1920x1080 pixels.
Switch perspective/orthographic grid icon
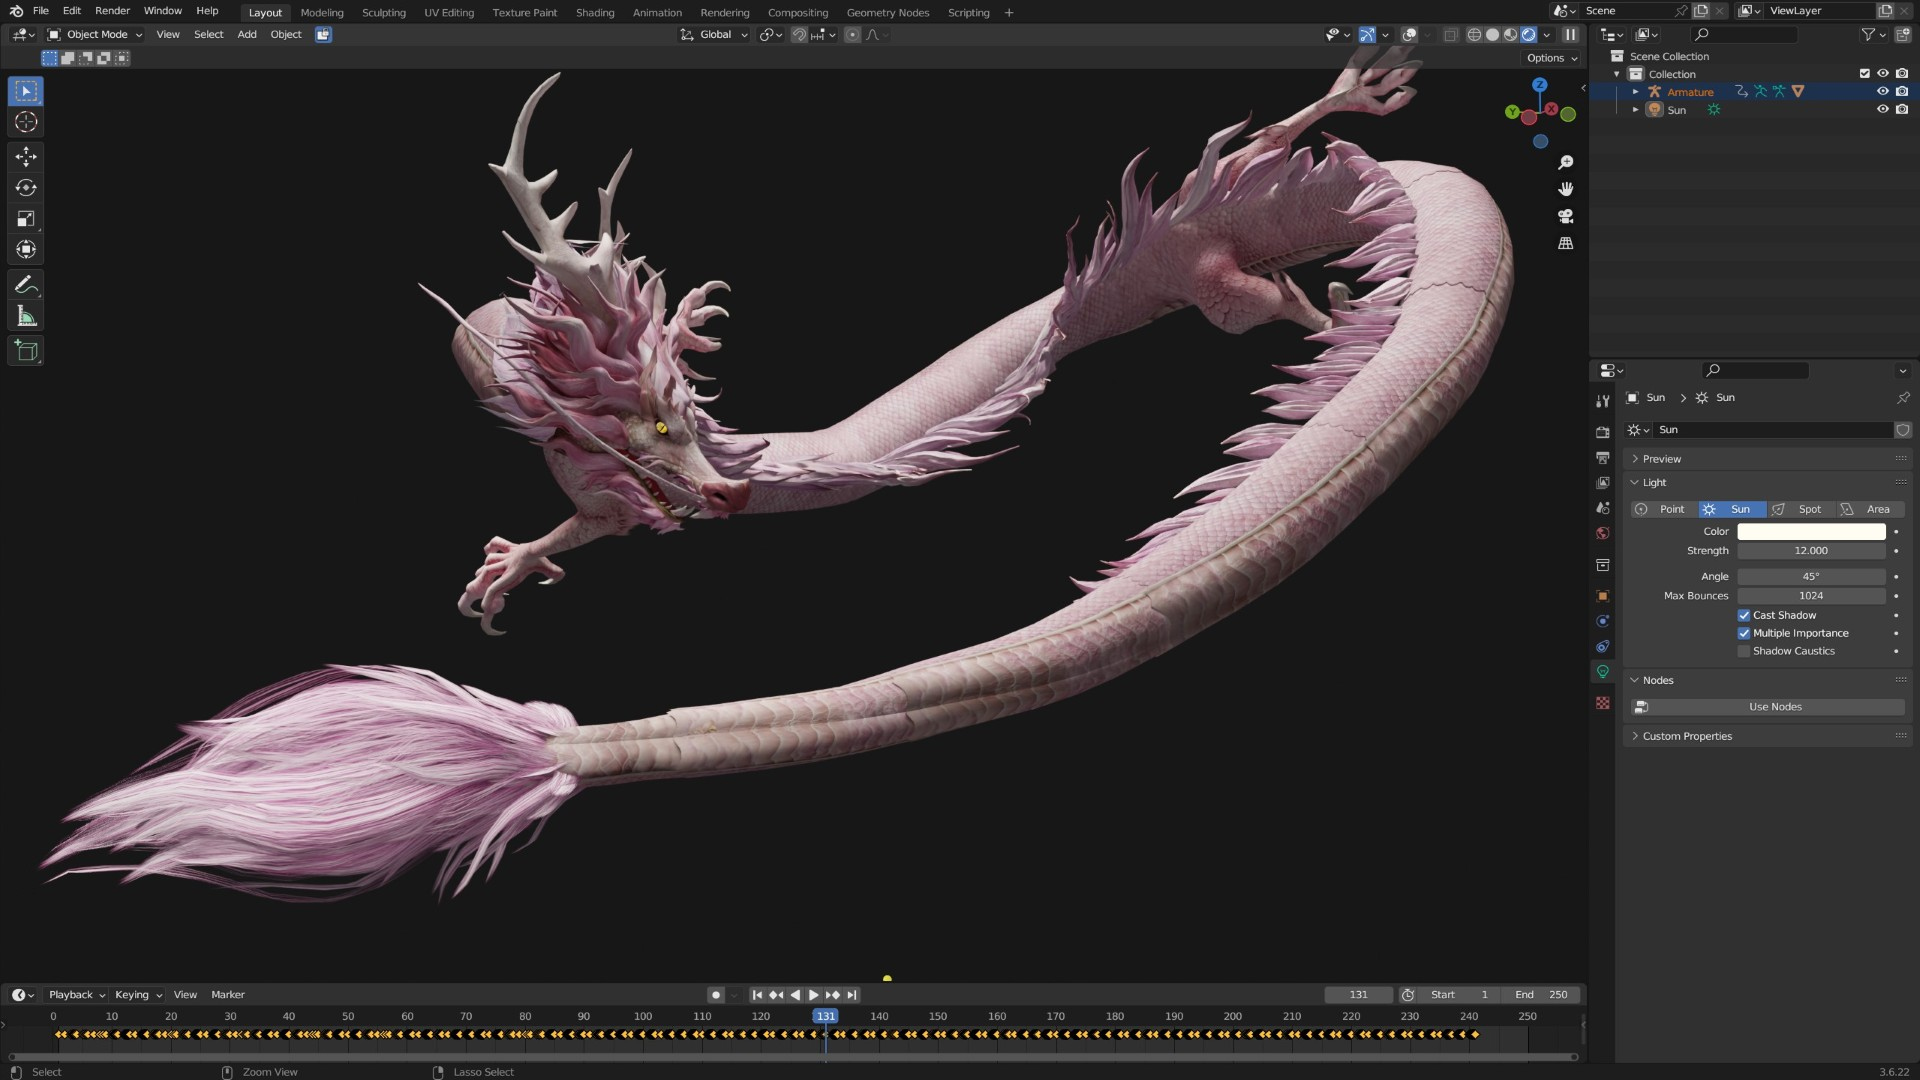1566,243
